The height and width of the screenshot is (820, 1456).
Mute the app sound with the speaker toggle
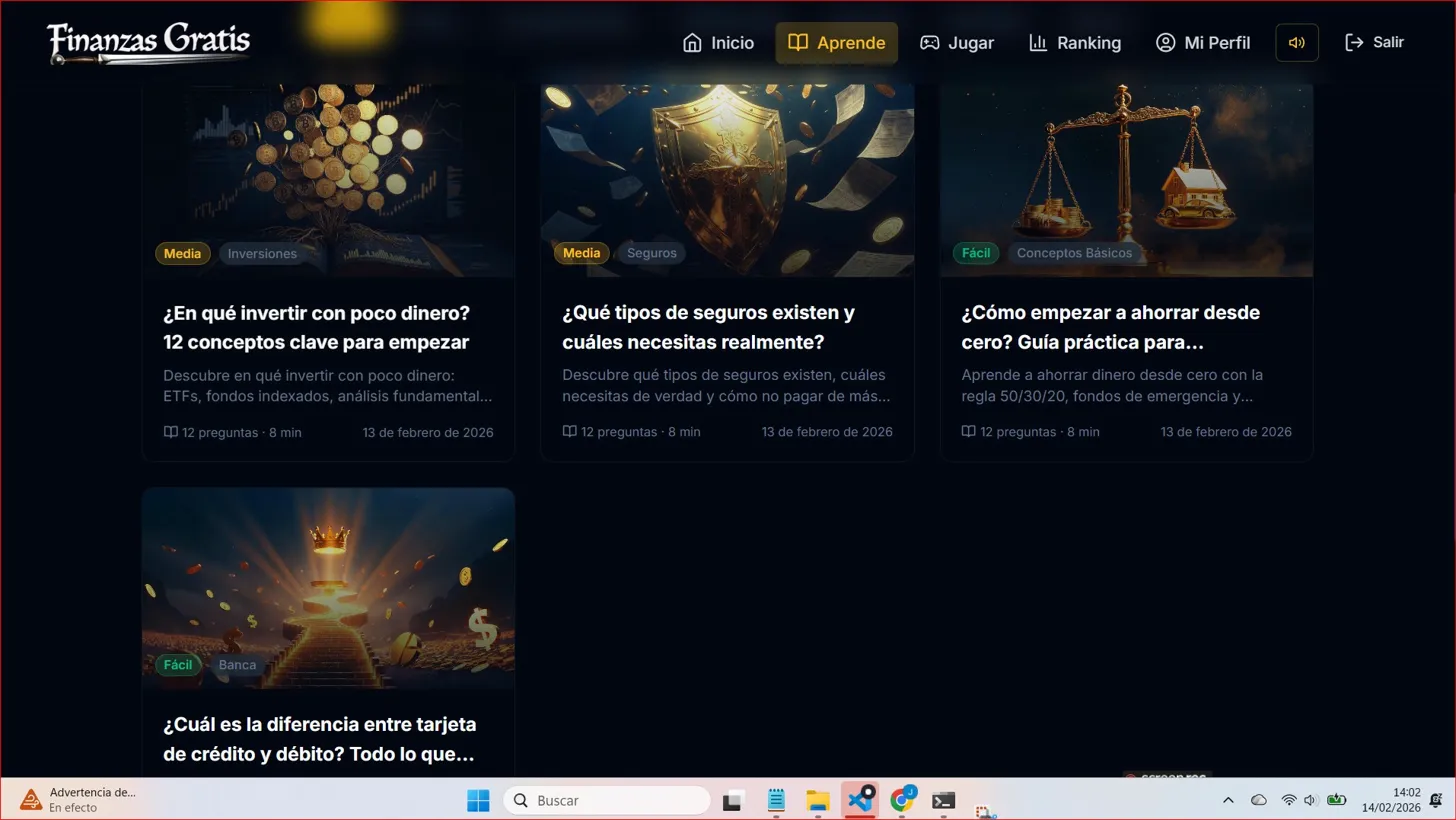click(1297, 42)
